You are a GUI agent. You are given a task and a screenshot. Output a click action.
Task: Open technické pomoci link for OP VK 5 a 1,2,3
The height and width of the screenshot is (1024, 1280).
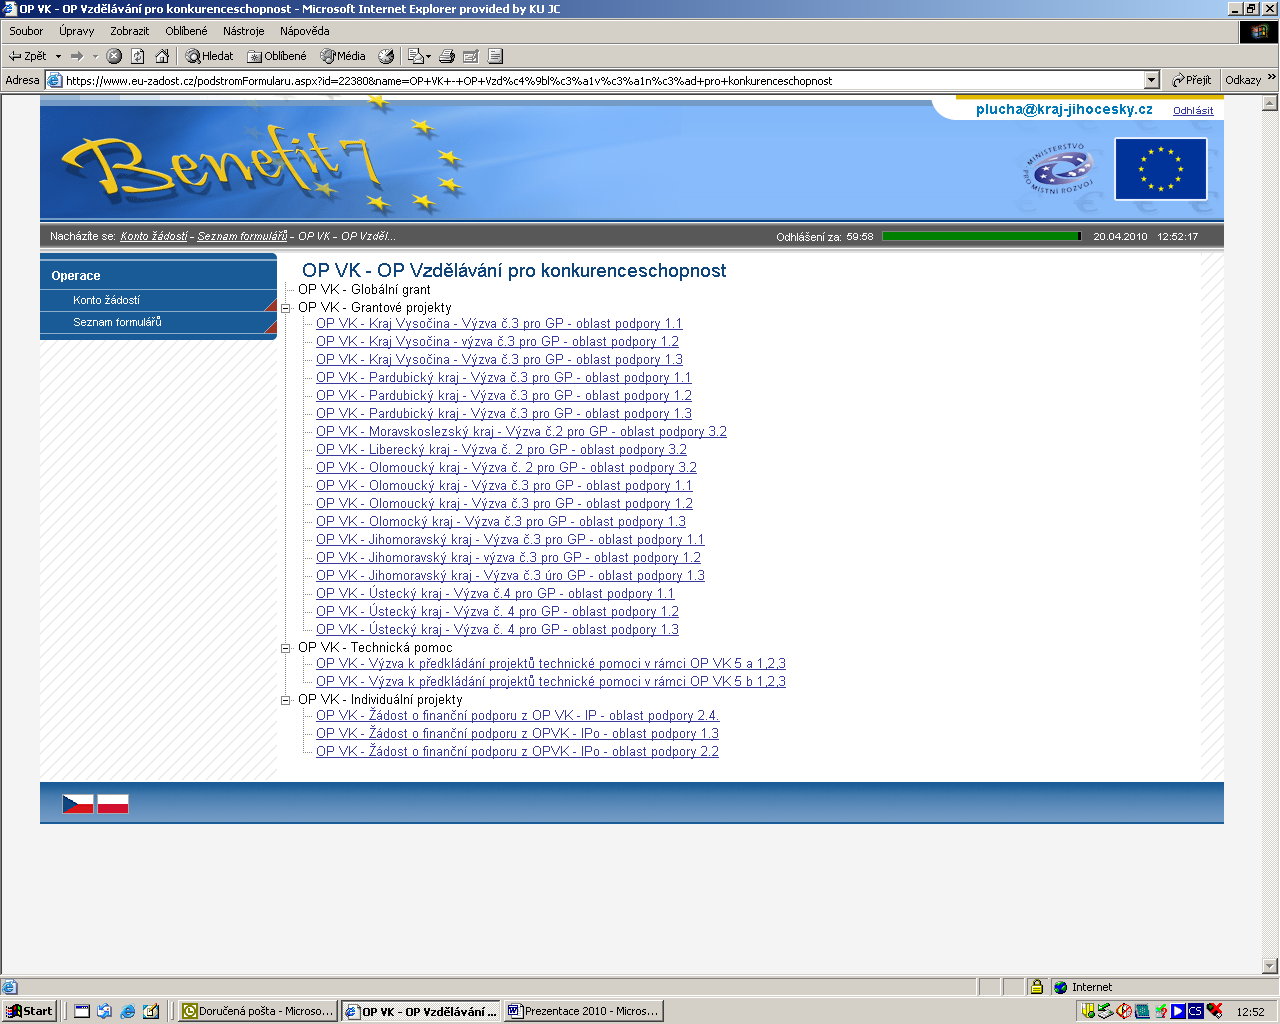coord(551,664)
